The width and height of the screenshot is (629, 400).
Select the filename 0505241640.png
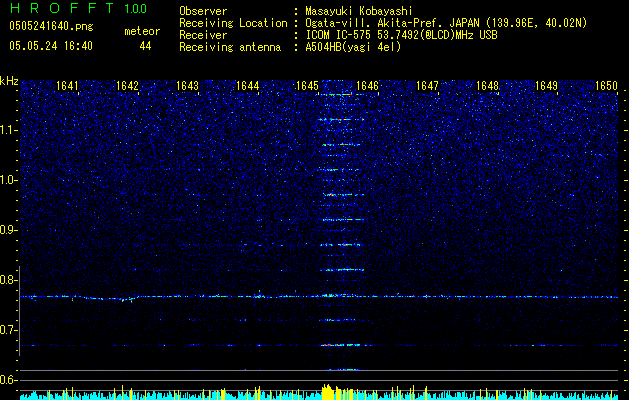coord(51,26)
